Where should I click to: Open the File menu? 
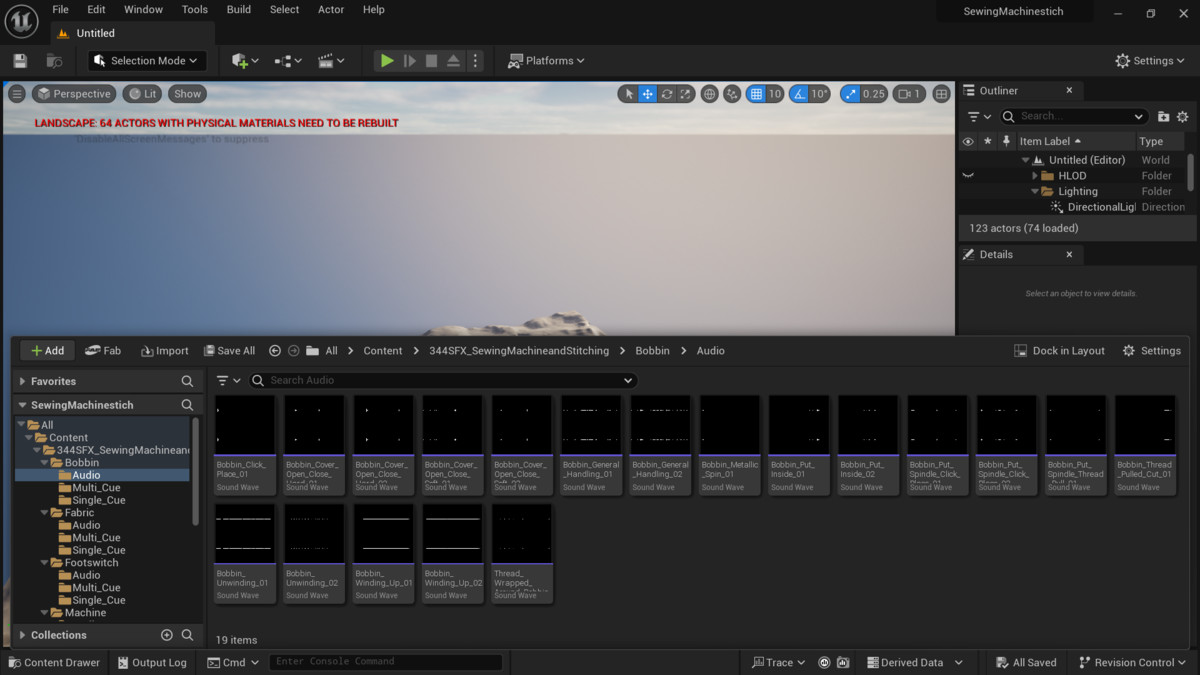61,10
